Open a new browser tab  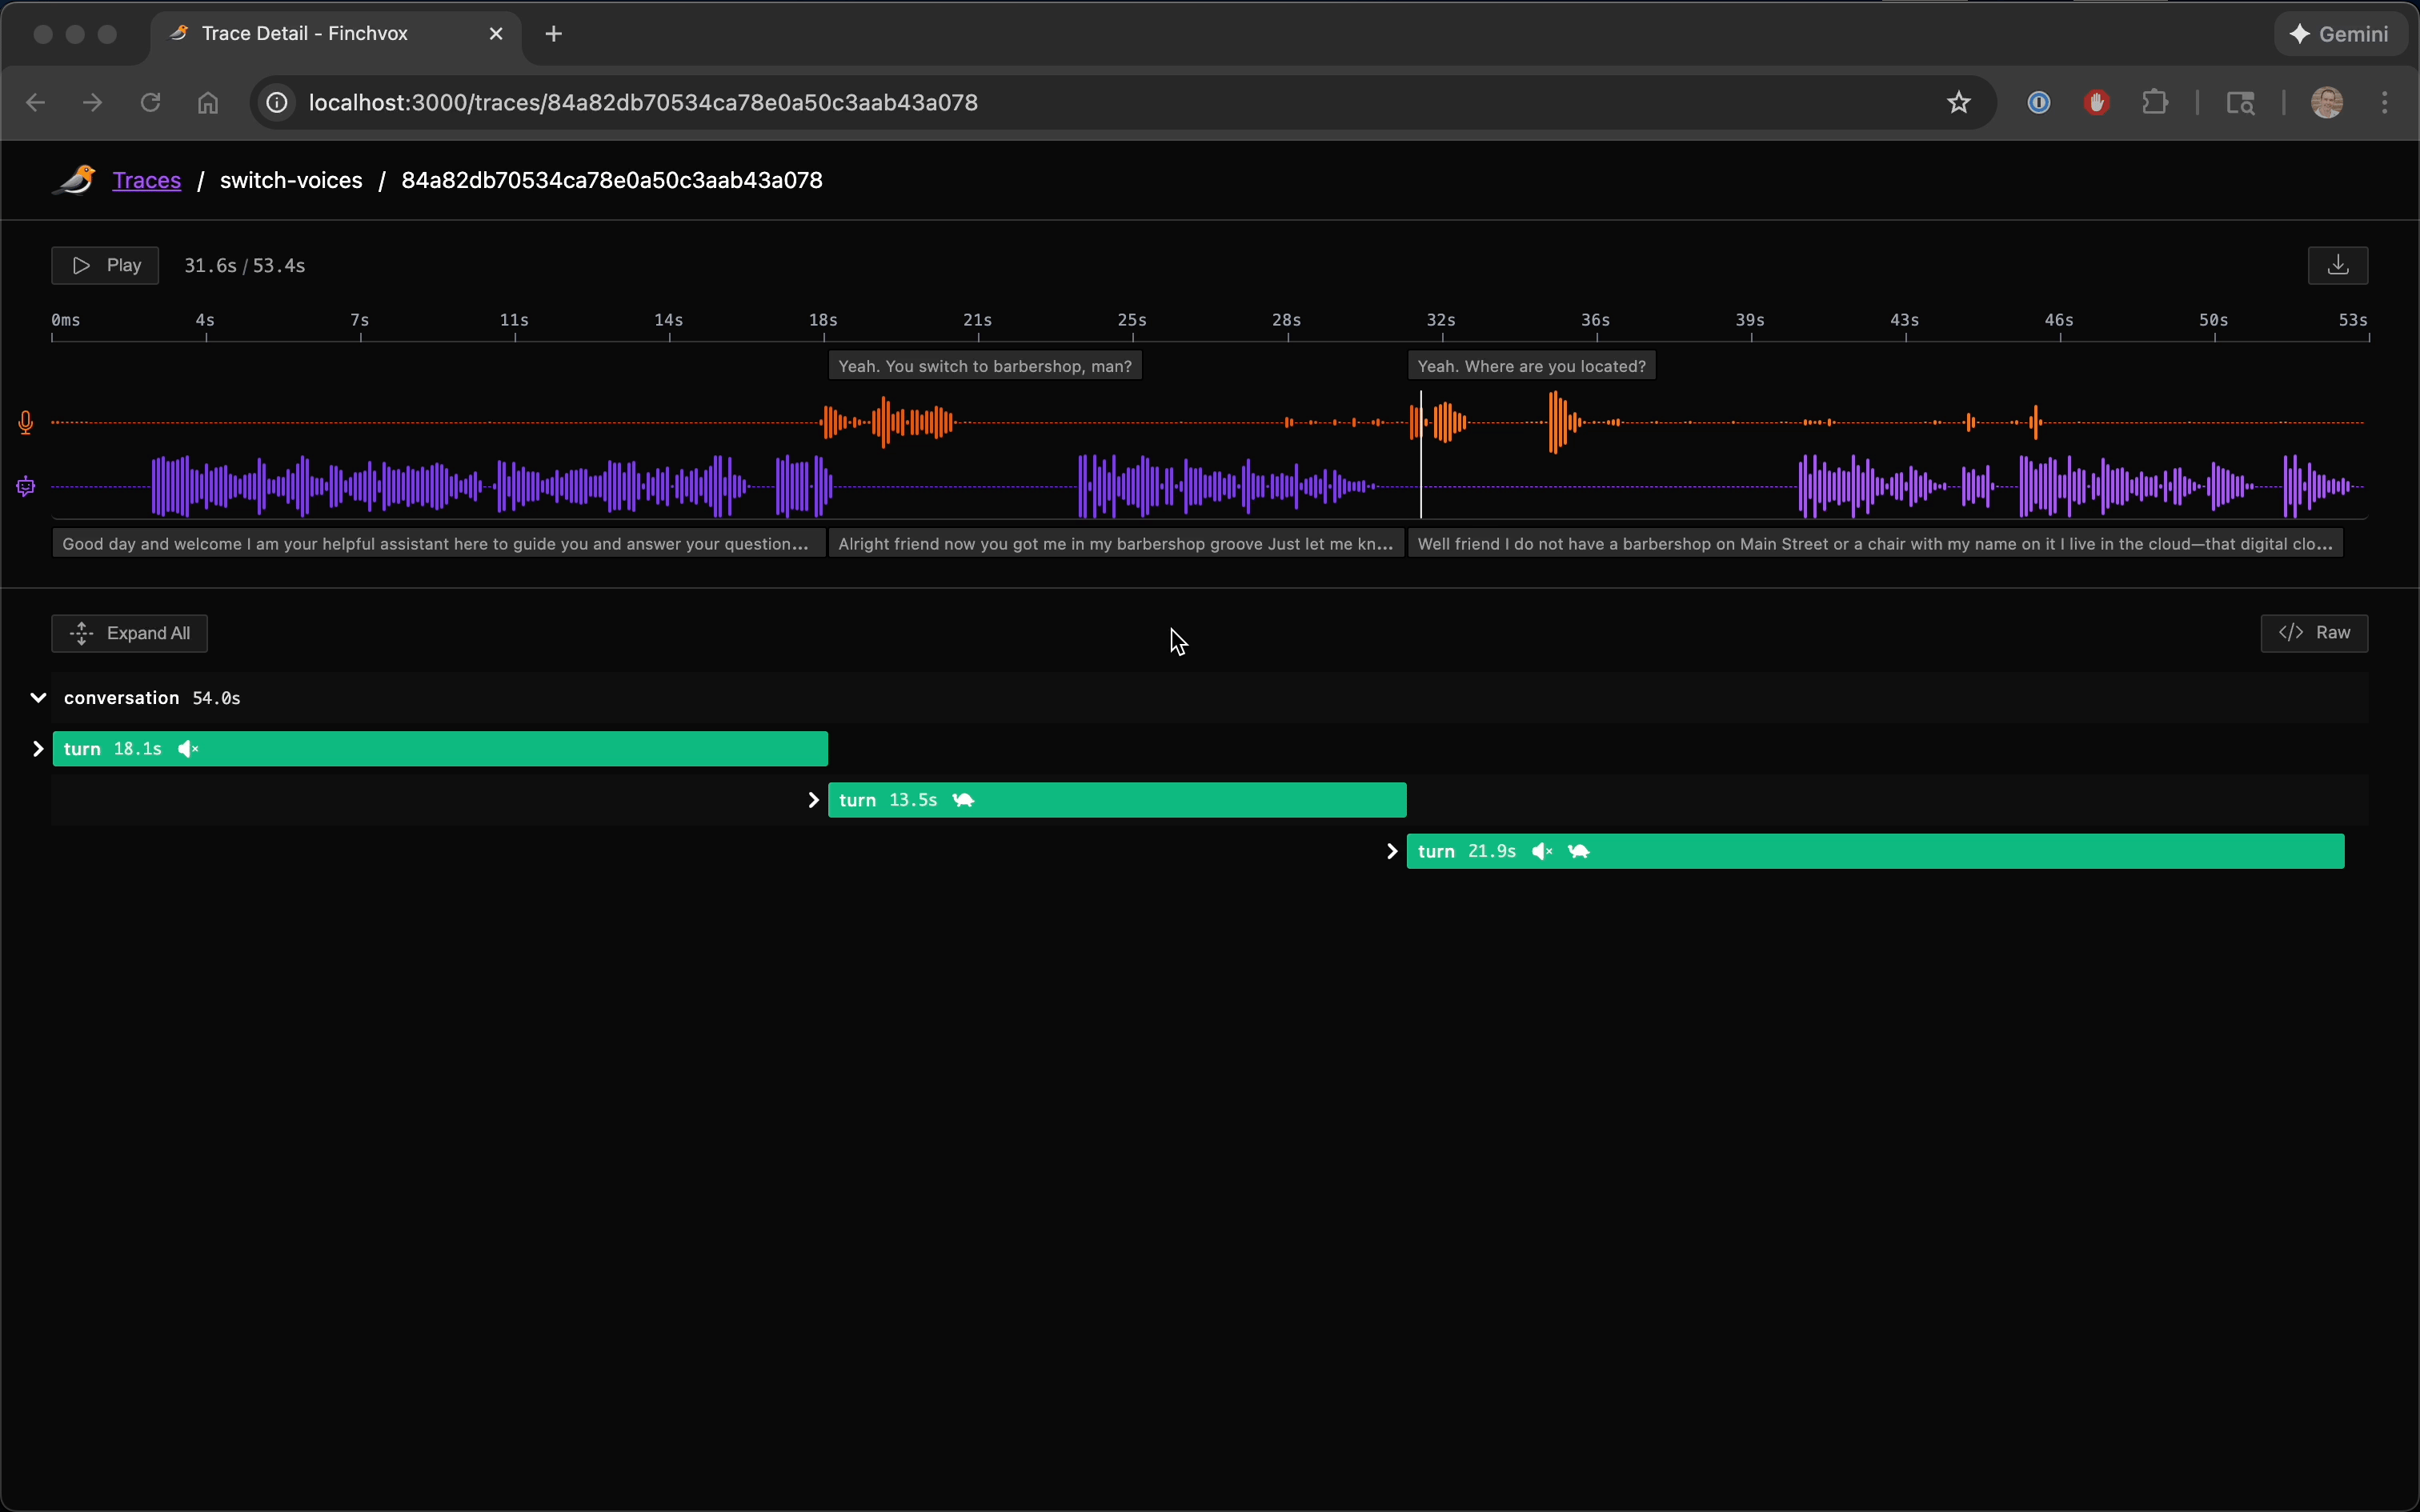[x=554, y=34]
